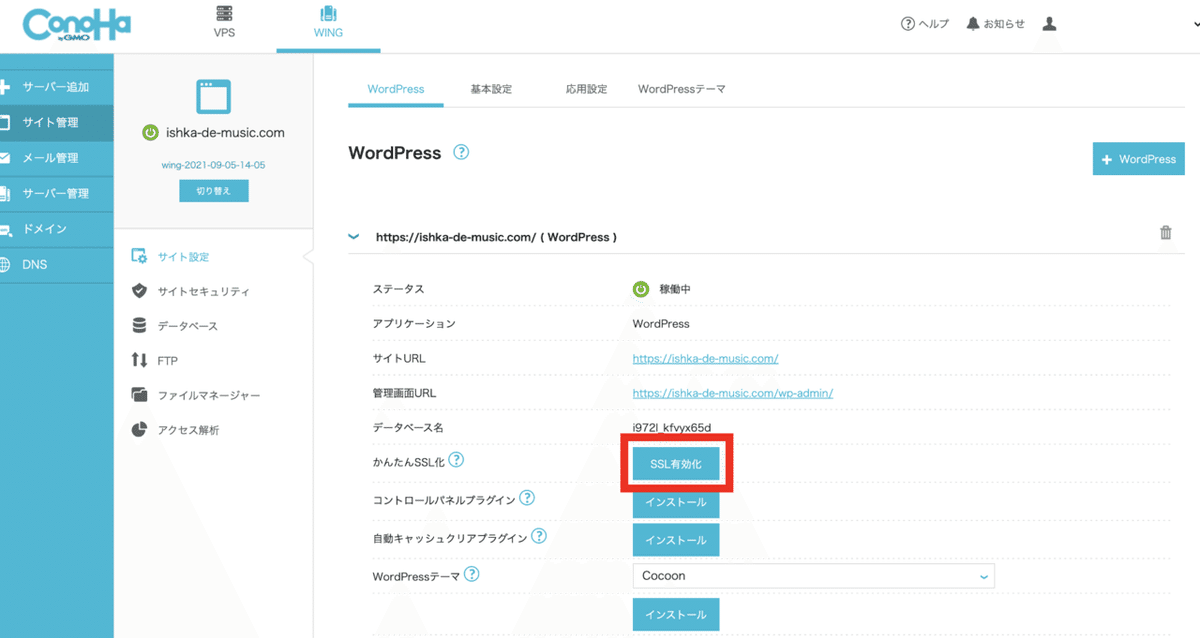Image resolution: width=1200 pixels, height=638 pixels.
Task: Open メール管理 in the sidebar
Action: [57, 158]
